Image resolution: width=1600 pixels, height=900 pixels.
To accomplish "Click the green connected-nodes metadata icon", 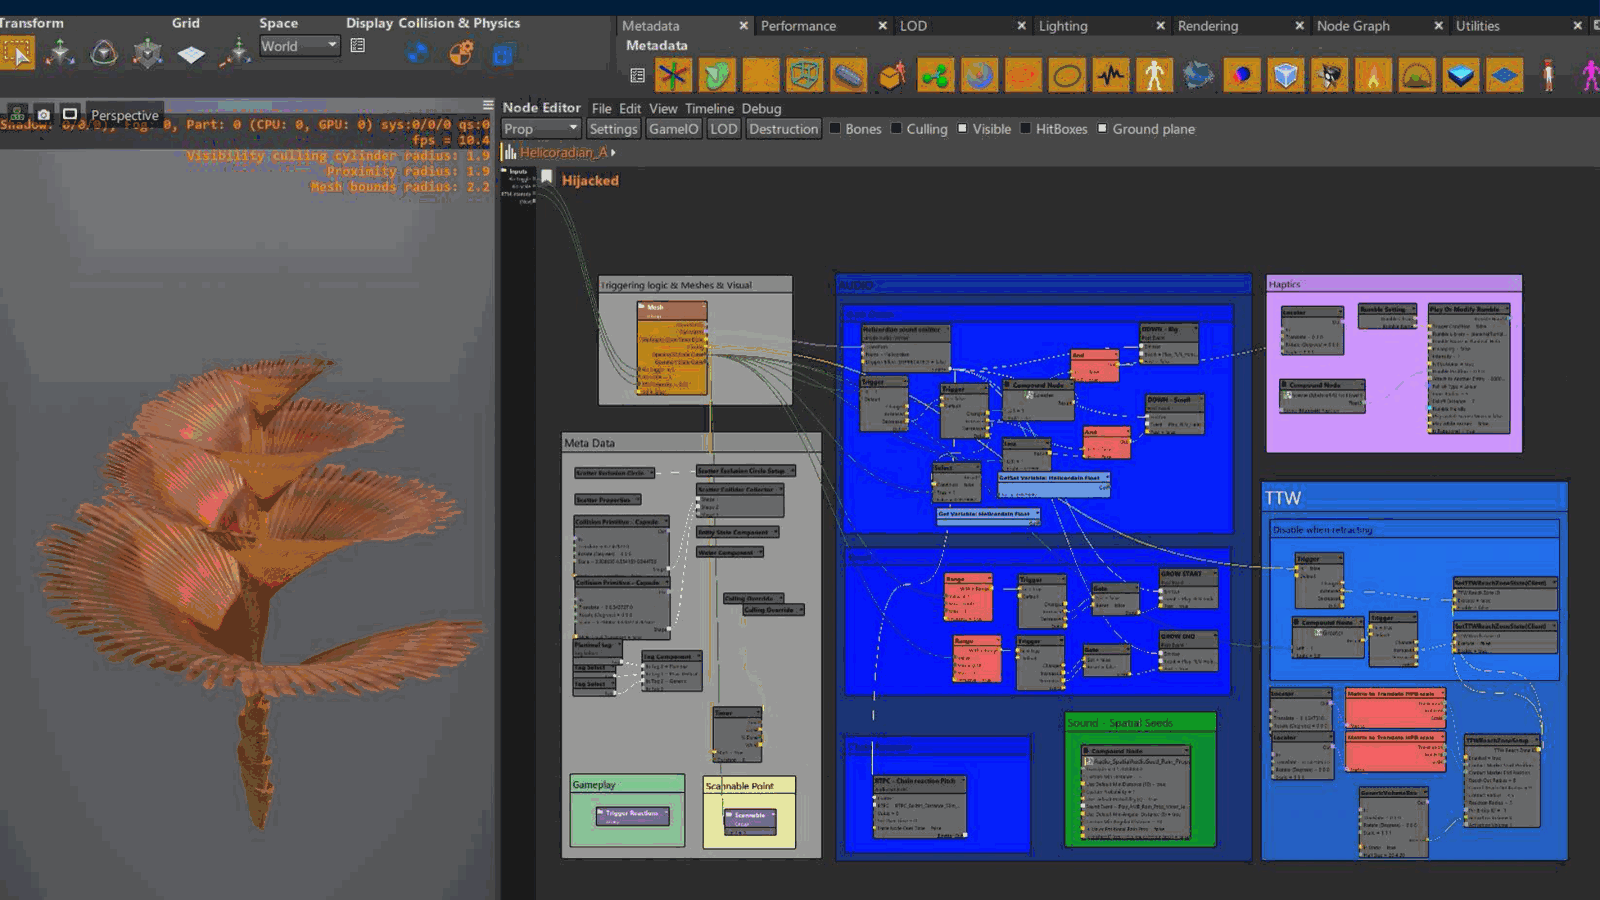I will (x=935, y=75).
